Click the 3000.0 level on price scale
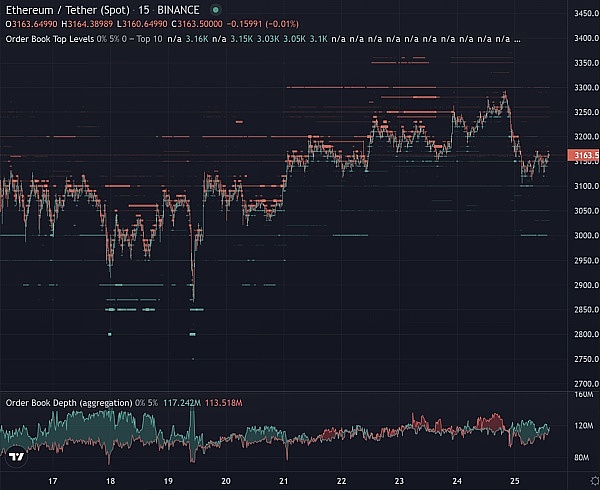This screenshot has height=490, width=600. (x=582, y=236)
